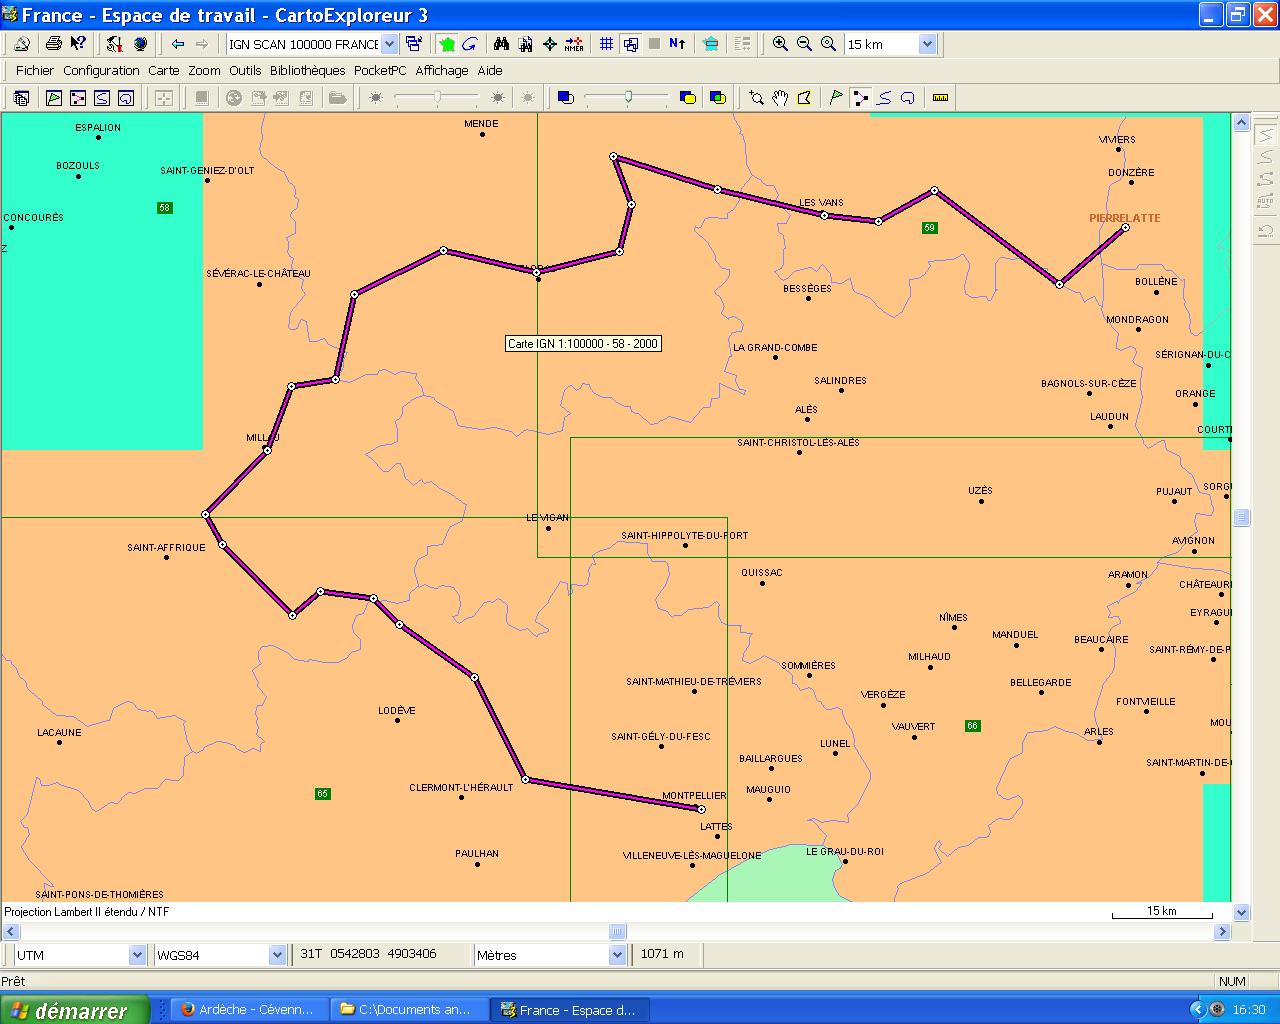Click the green 66 map sheet marker
1280x1024 pixels.
[x=972, y=726]
